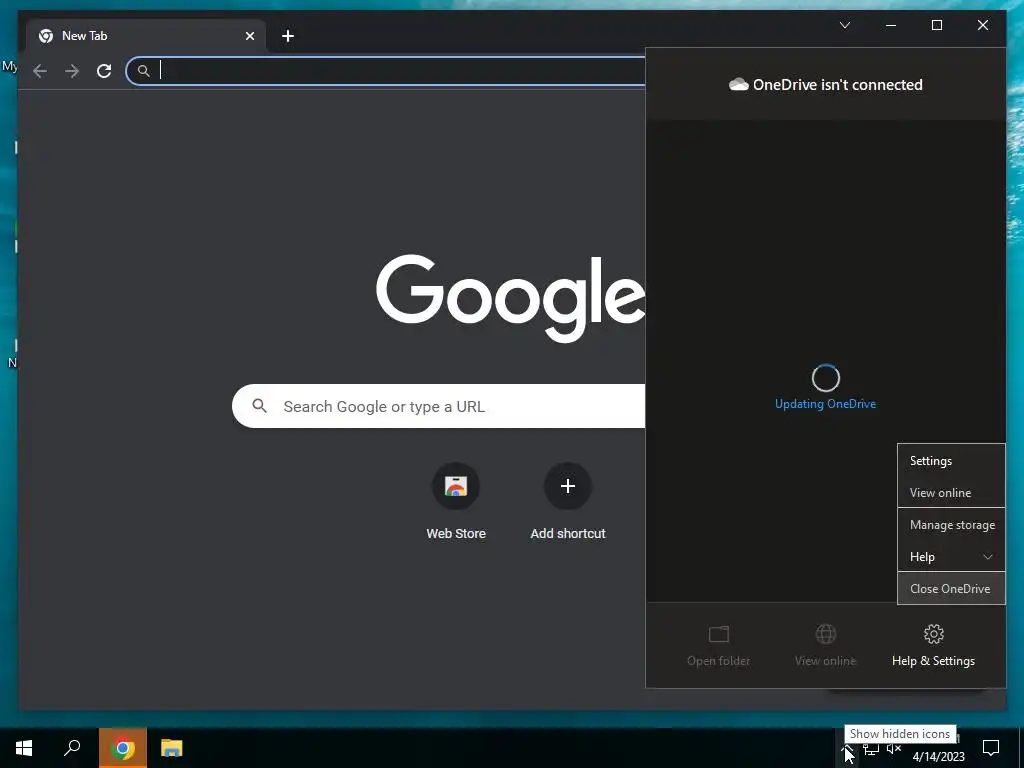This screenshot has height=768, width=1024.
Task: Choose View online in the popup menu
Action: point(951,493)
